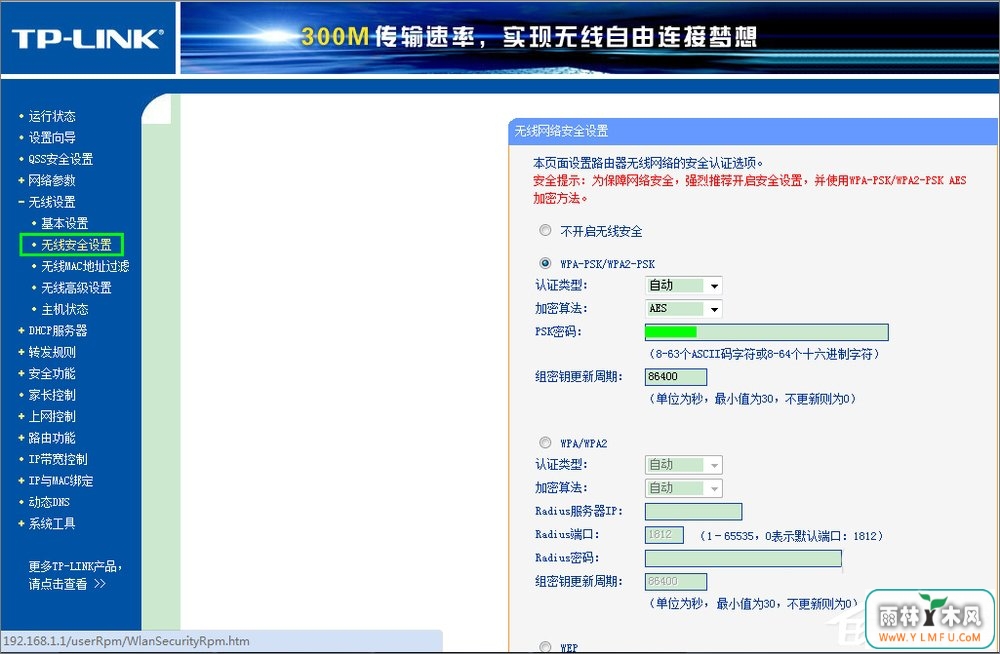The image size is (1000, 654).
Task: Expand the DHCP服务器 menu
Action: point(57,331)
